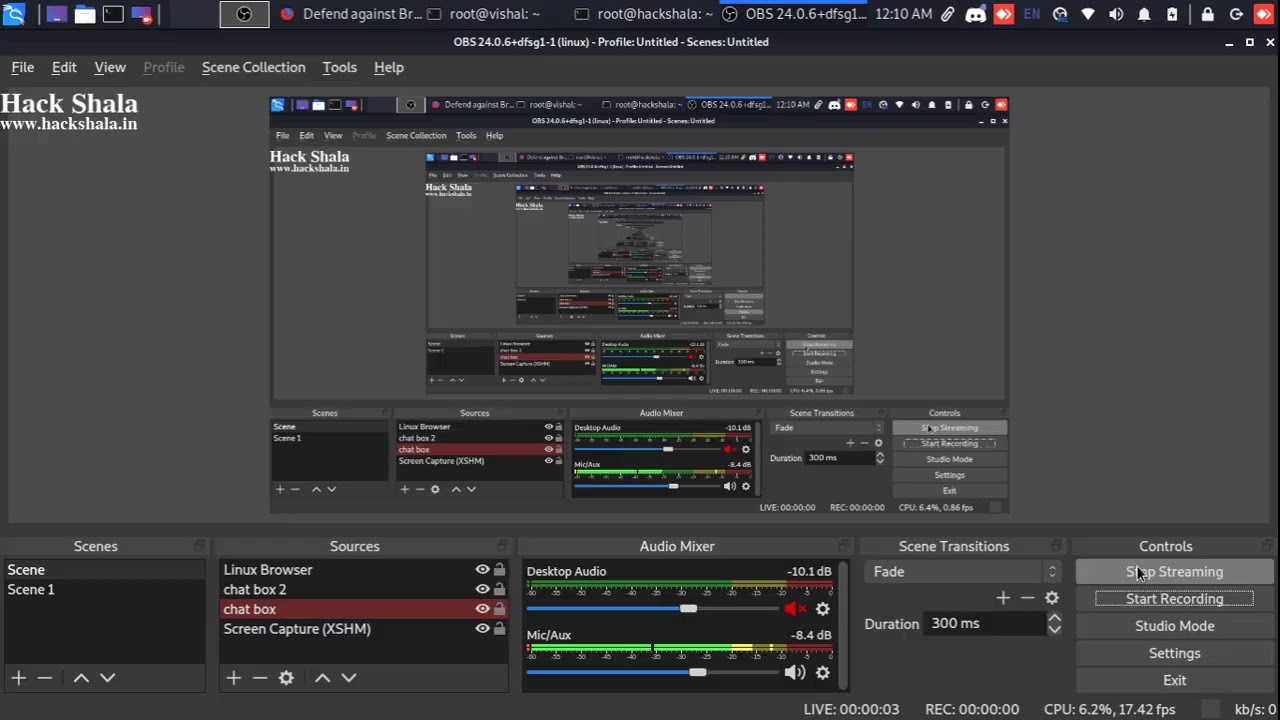
Task: Click the Start Recording button
Action: (x=1174, y=599)
